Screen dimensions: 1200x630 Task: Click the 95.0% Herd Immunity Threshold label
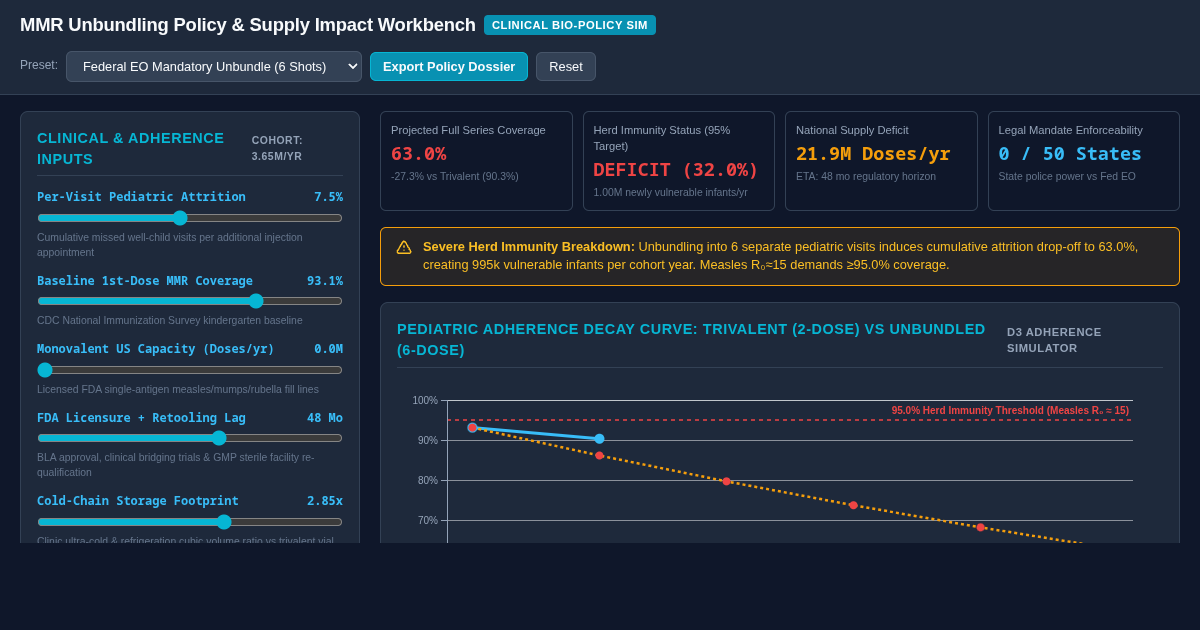click(x=1010, y=411)
